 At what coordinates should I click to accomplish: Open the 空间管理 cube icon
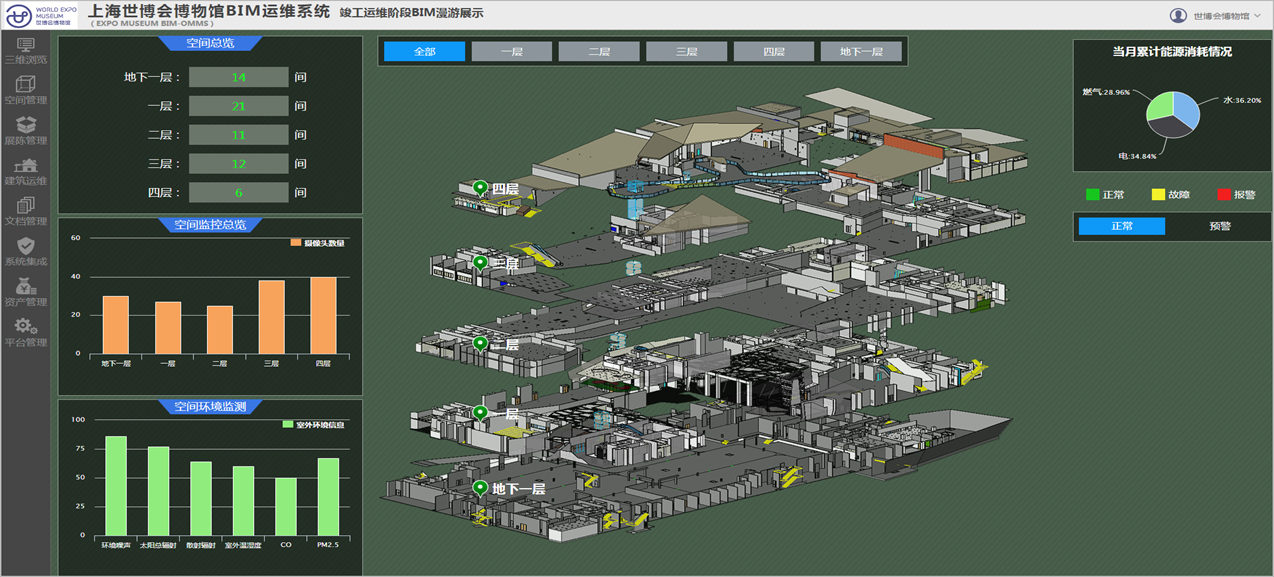[26, 90]
